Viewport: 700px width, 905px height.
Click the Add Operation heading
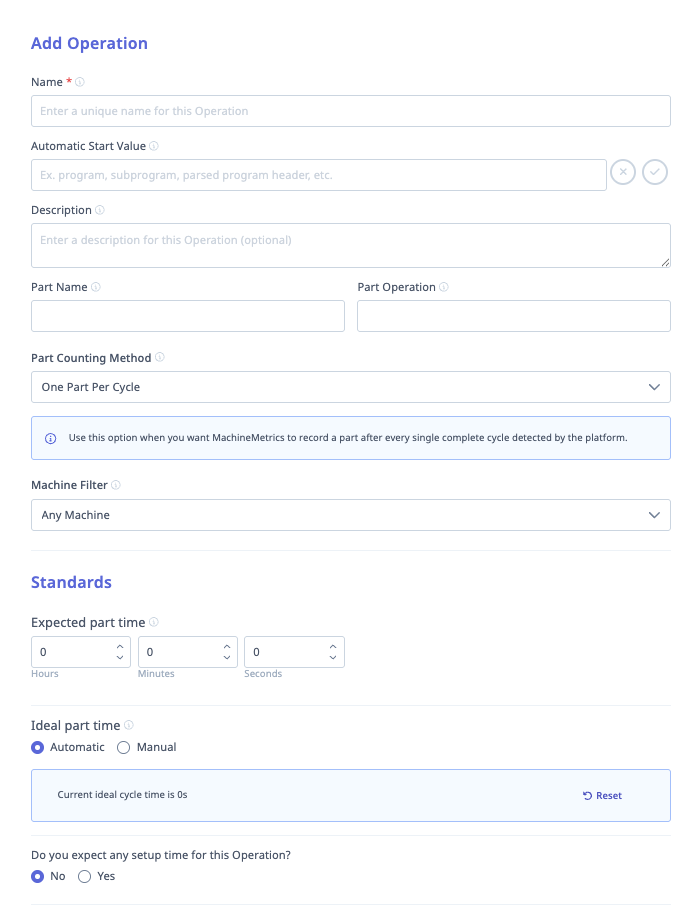pyautogui.click(x=89, y=43)
